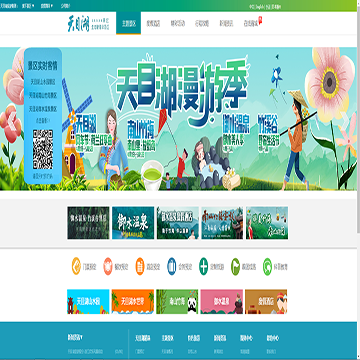Click the sub-link under first footer column
The width and height of the screenshot is (360, 360).
pos(140,351)
